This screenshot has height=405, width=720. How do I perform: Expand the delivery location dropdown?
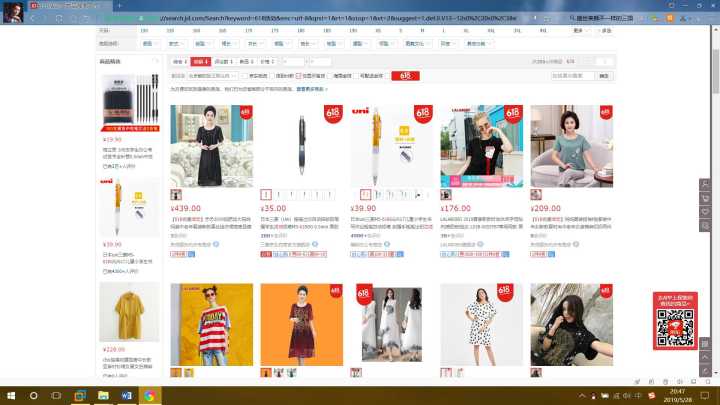[214, 76]
